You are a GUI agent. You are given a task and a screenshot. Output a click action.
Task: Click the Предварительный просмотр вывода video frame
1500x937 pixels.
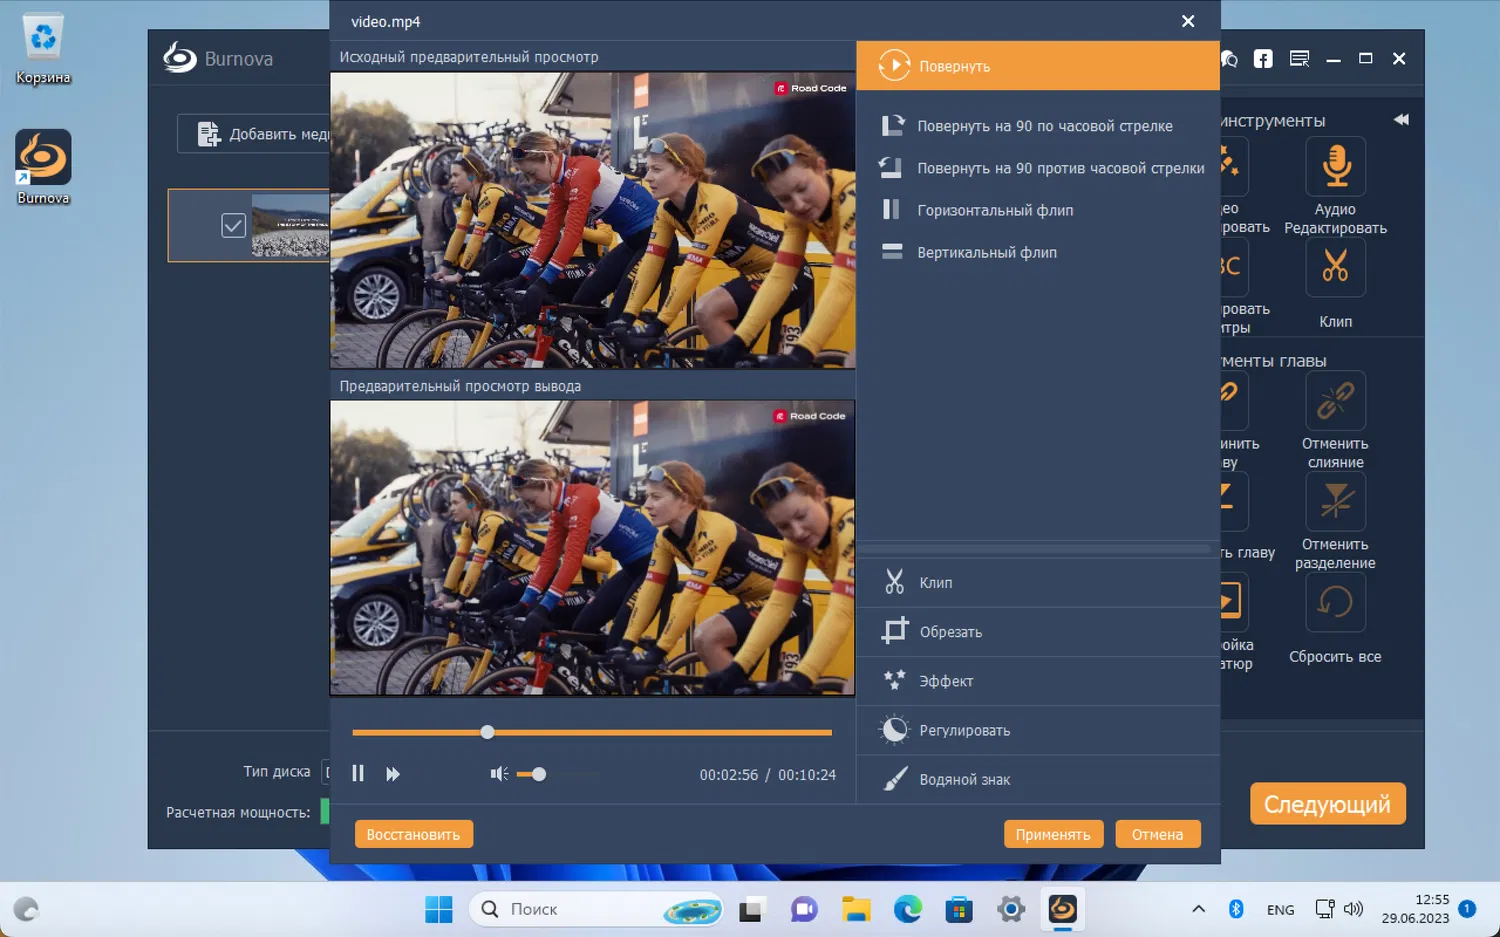(x=593, y=548)
